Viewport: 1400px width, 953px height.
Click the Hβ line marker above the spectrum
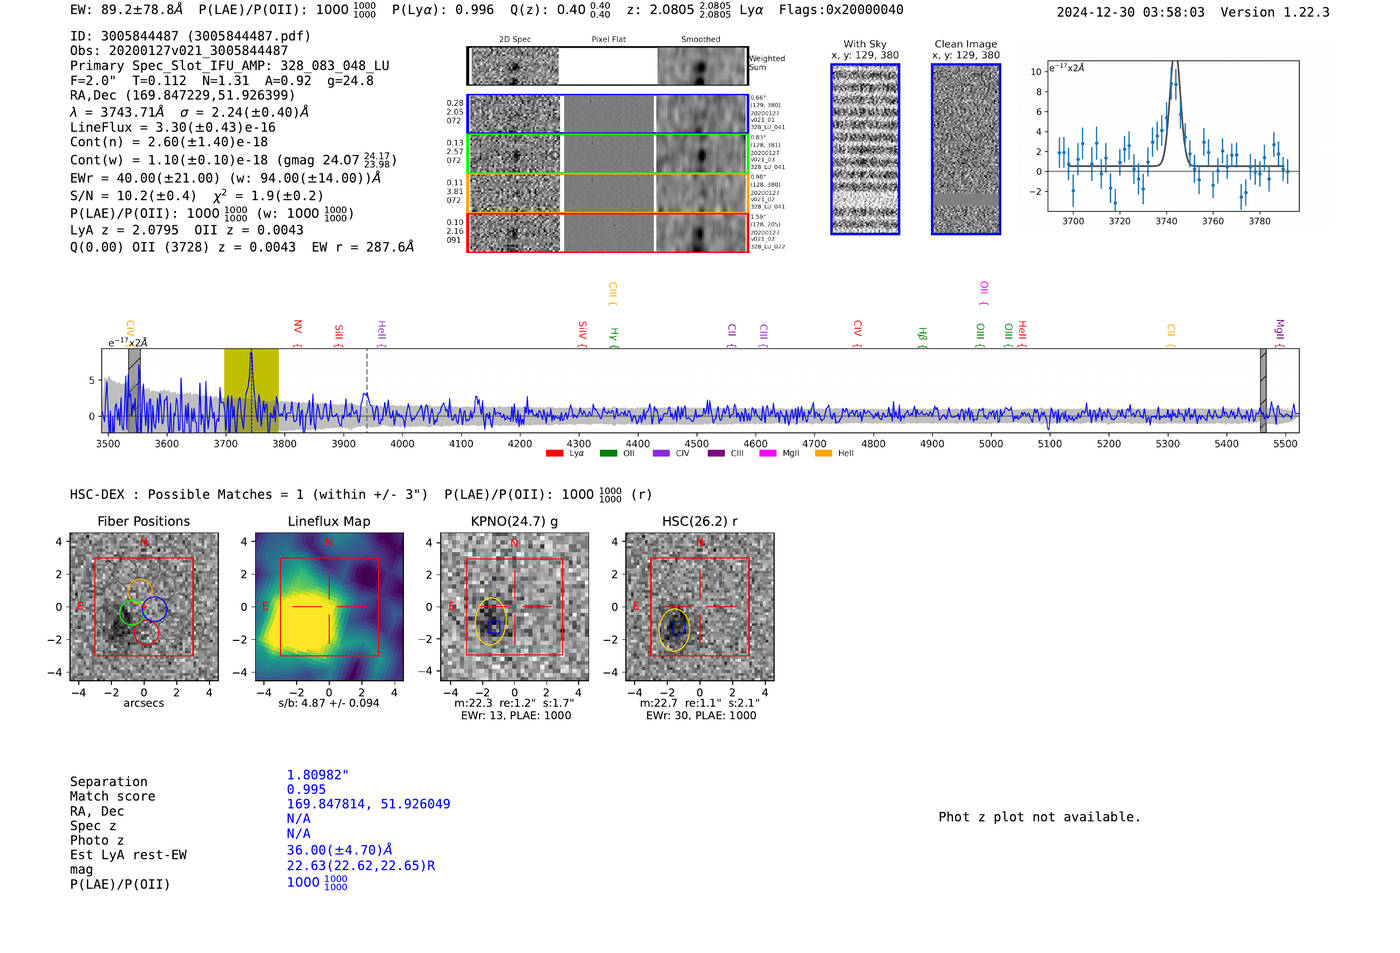[x=922, y=336]
